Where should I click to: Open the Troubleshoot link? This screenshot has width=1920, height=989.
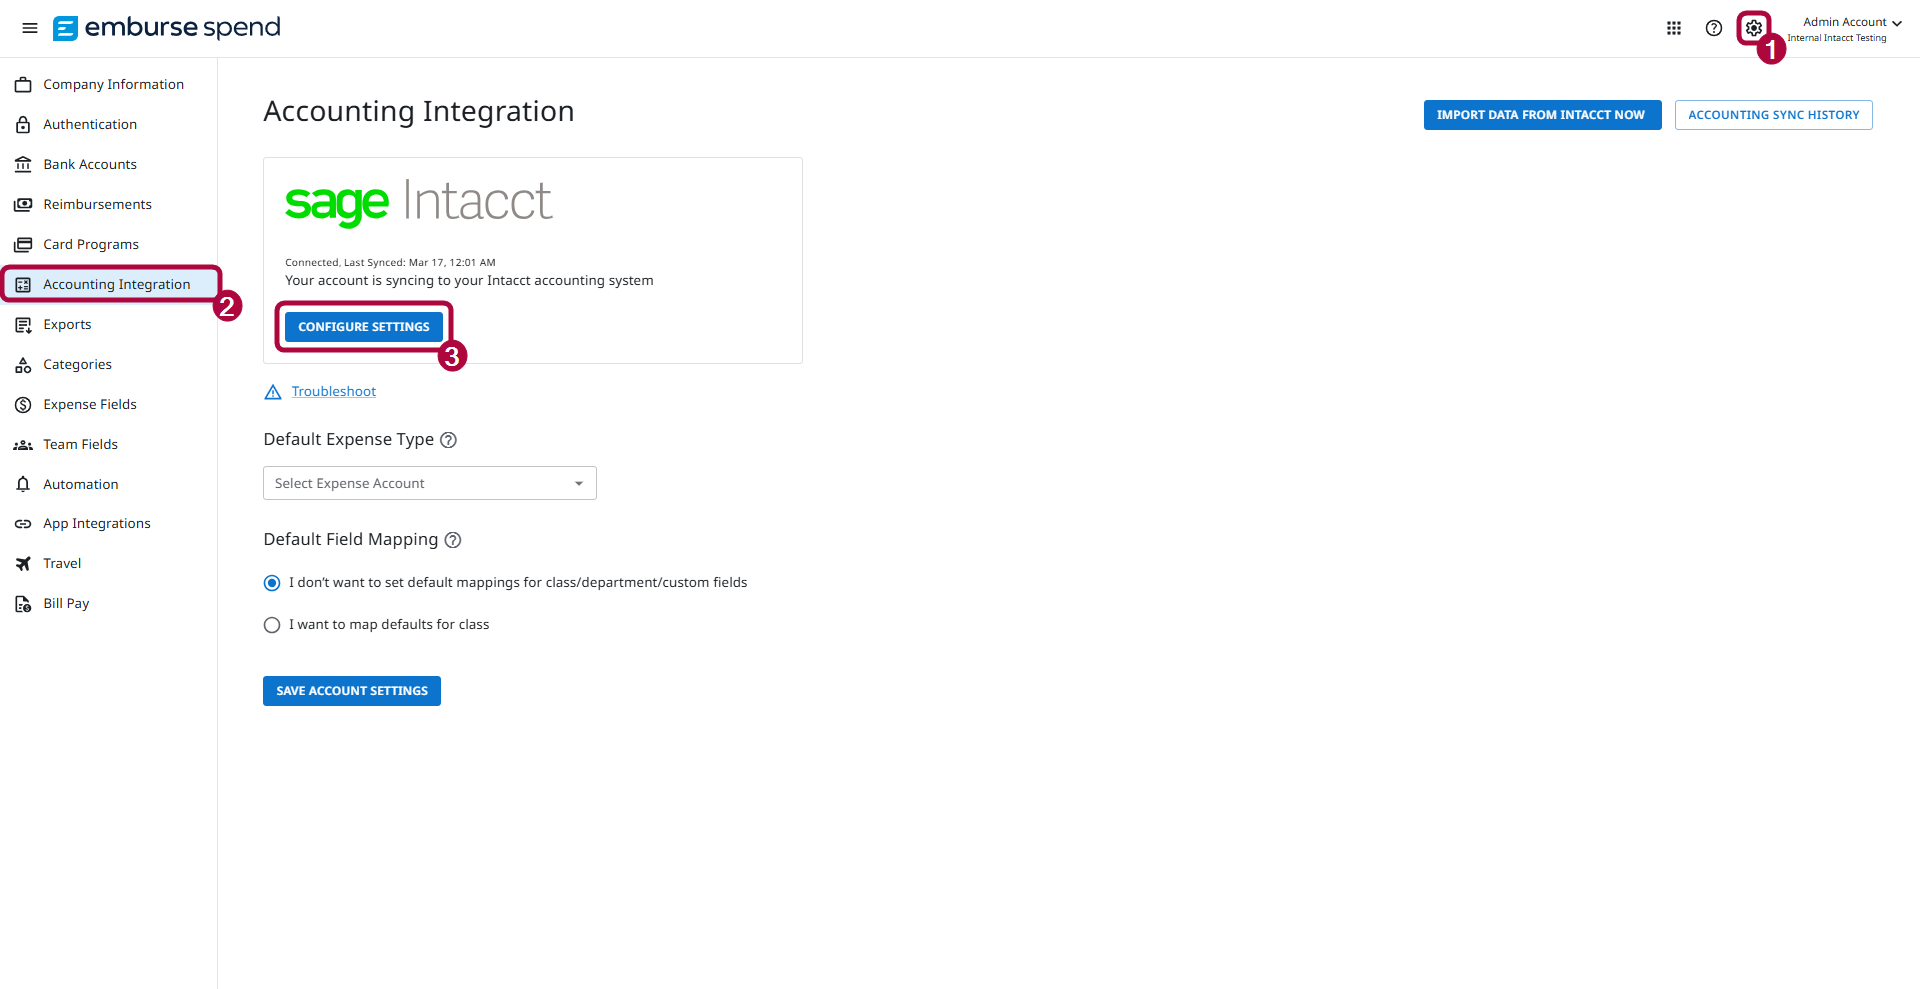click(x=333, y=391)
